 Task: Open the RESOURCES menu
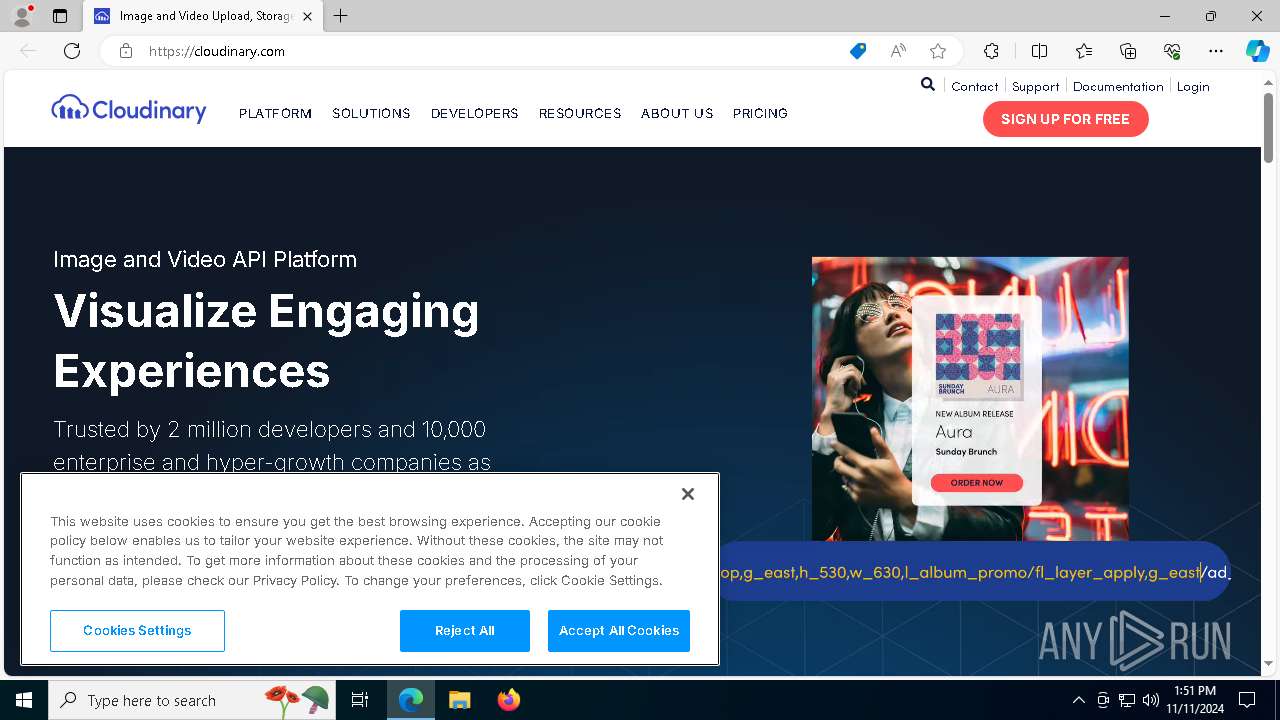(x=580, y=113)
